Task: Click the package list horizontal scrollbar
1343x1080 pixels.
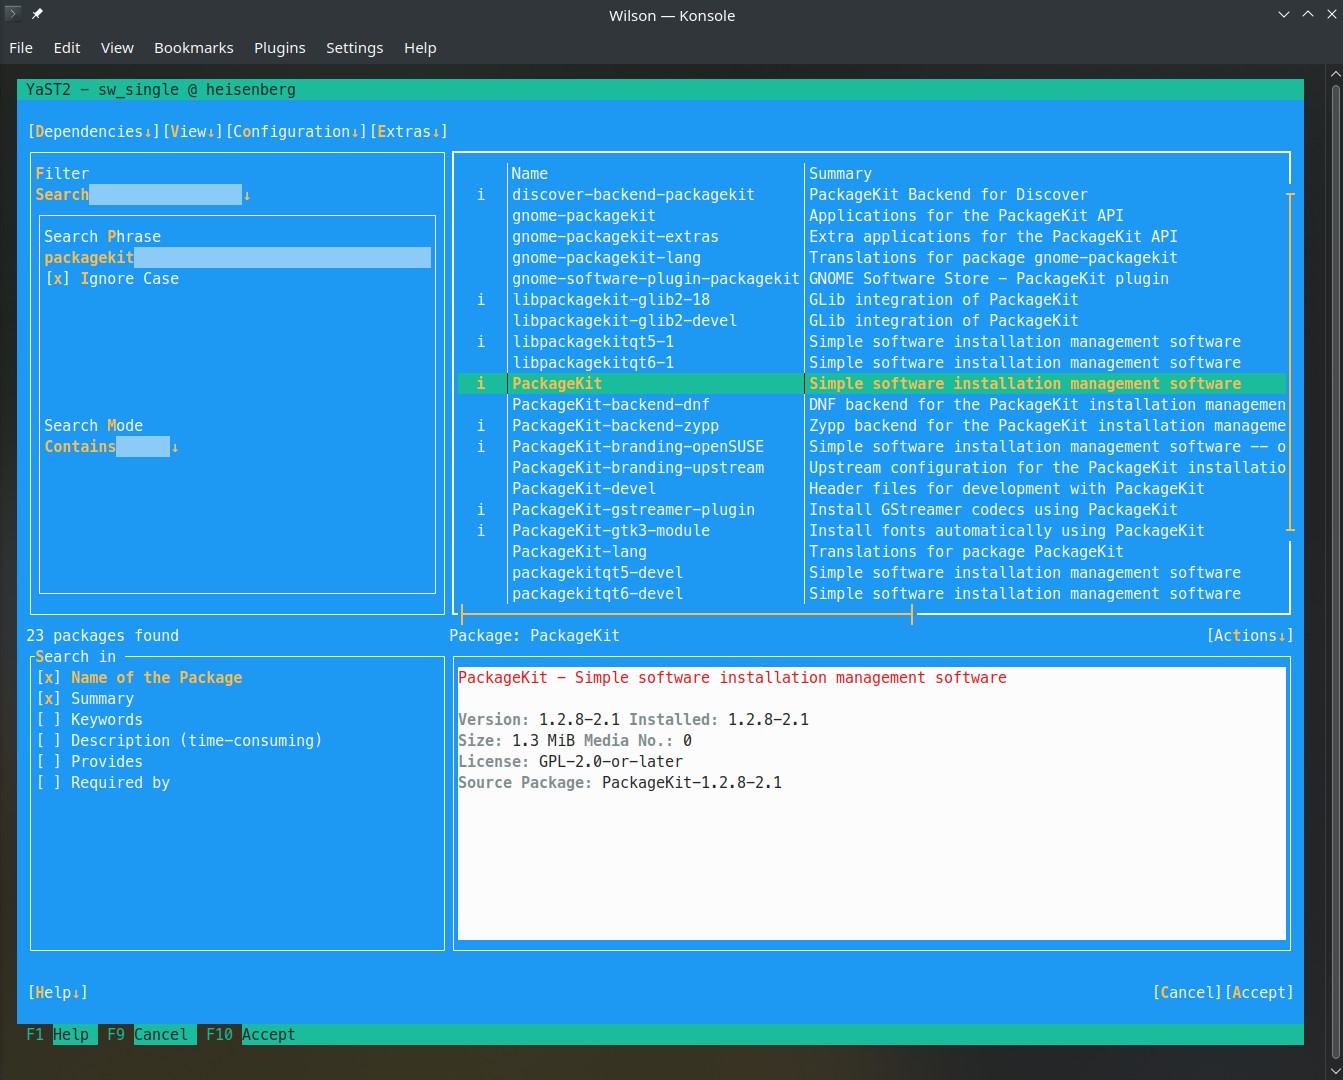Action: (686, 615)
